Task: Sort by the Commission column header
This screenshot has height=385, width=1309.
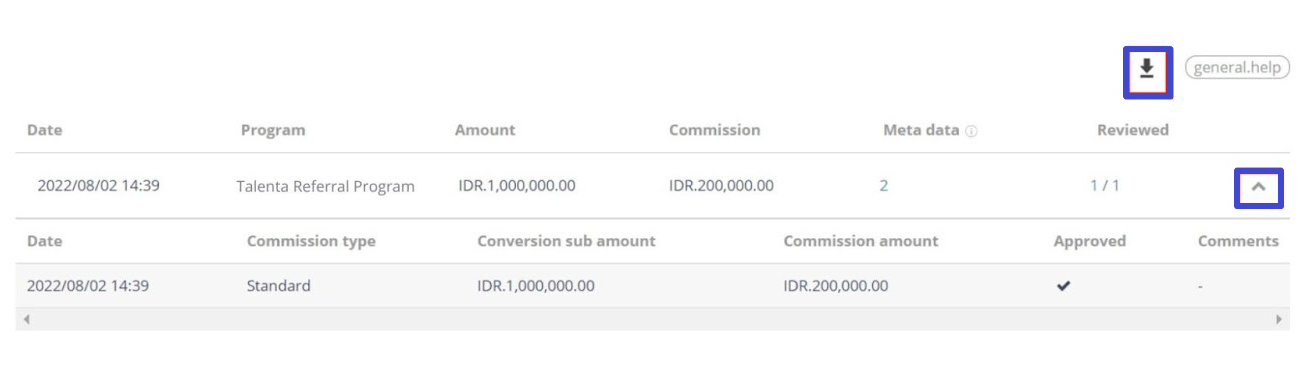Action: (714, 130)
